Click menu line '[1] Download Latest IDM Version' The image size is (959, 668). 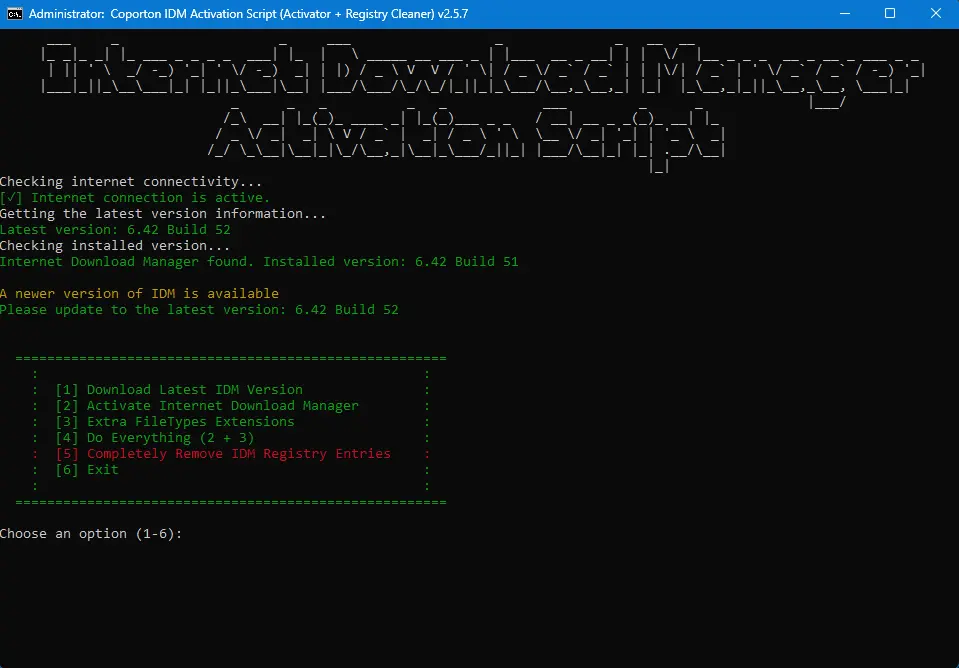tap(179, 390)
